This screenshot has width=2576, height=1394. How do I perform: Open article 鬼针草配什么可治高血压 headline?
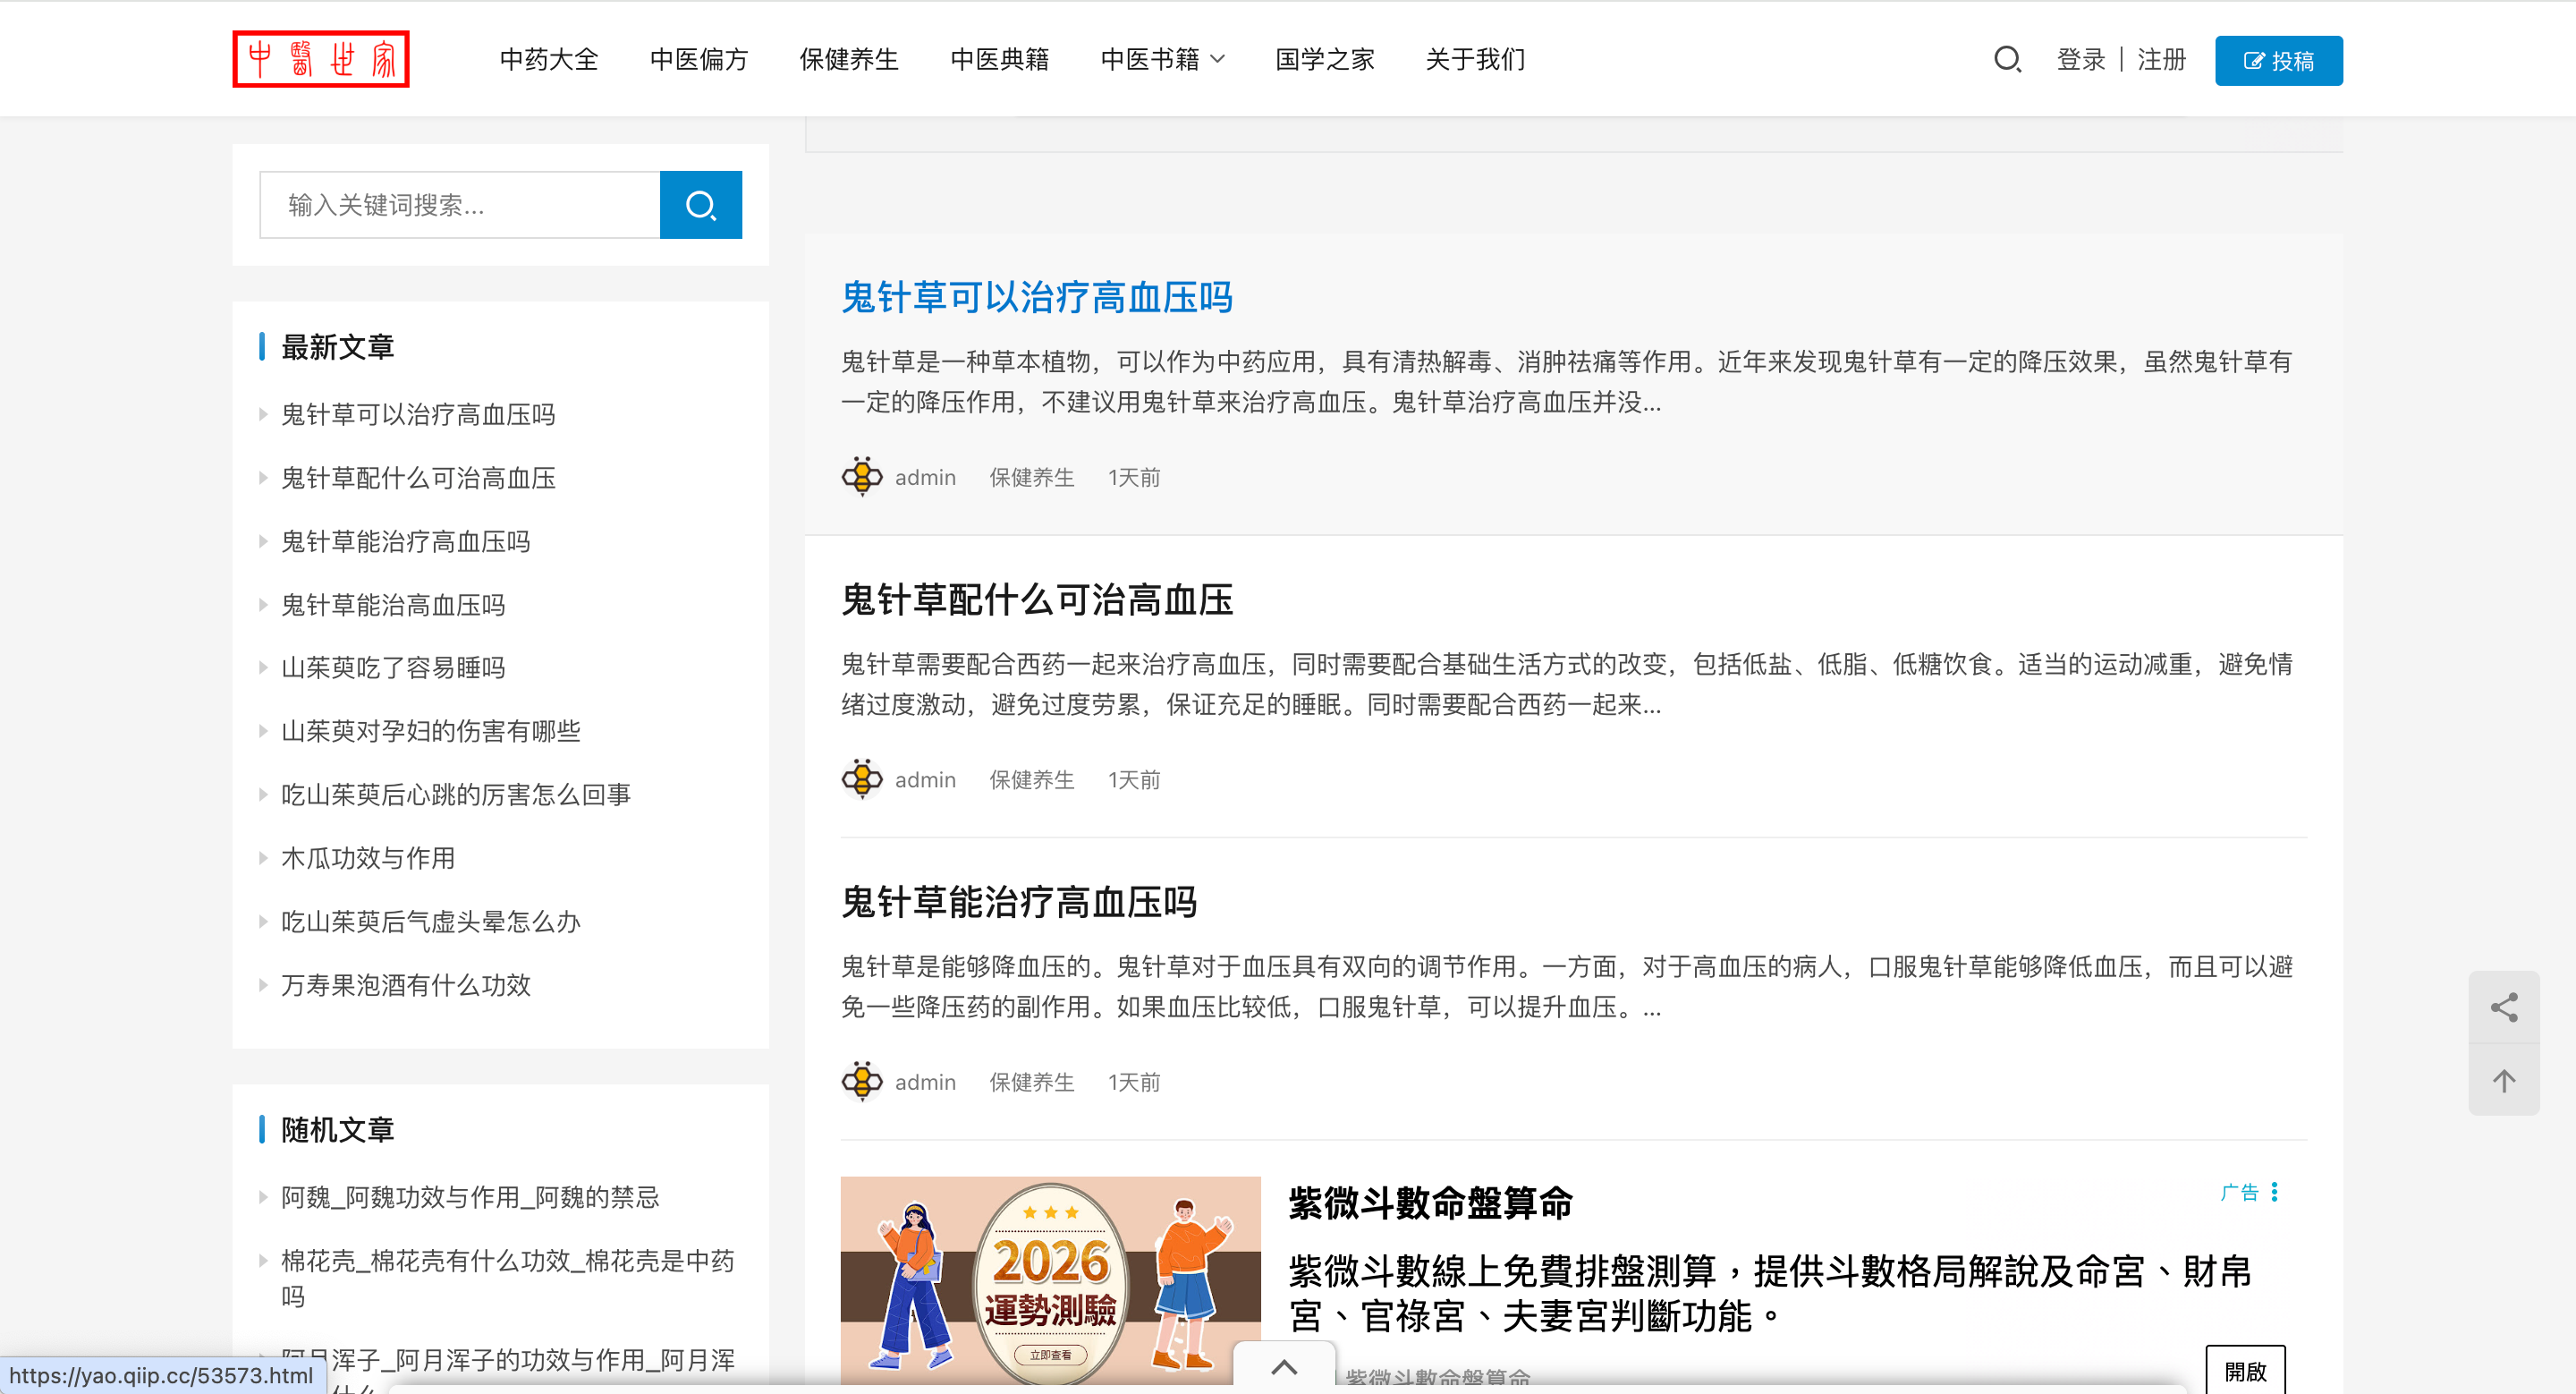point(1036,600)
